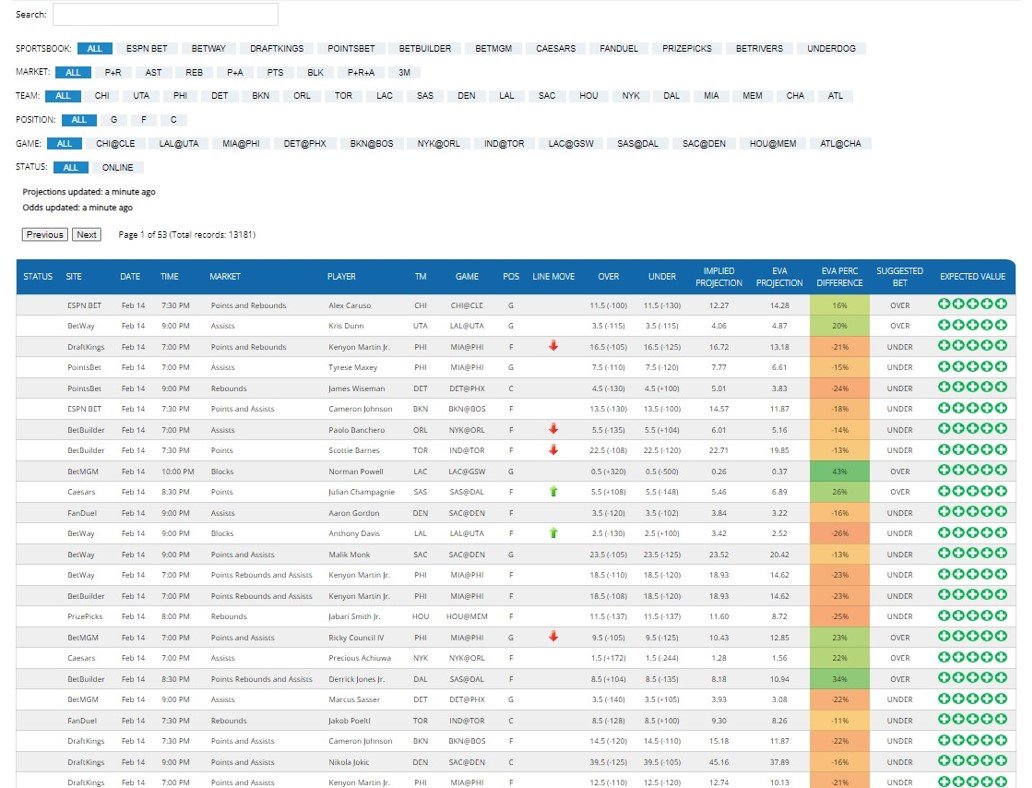Go to Next page of records
Screen dimensions: 1032x788
(x=86, y=234)
